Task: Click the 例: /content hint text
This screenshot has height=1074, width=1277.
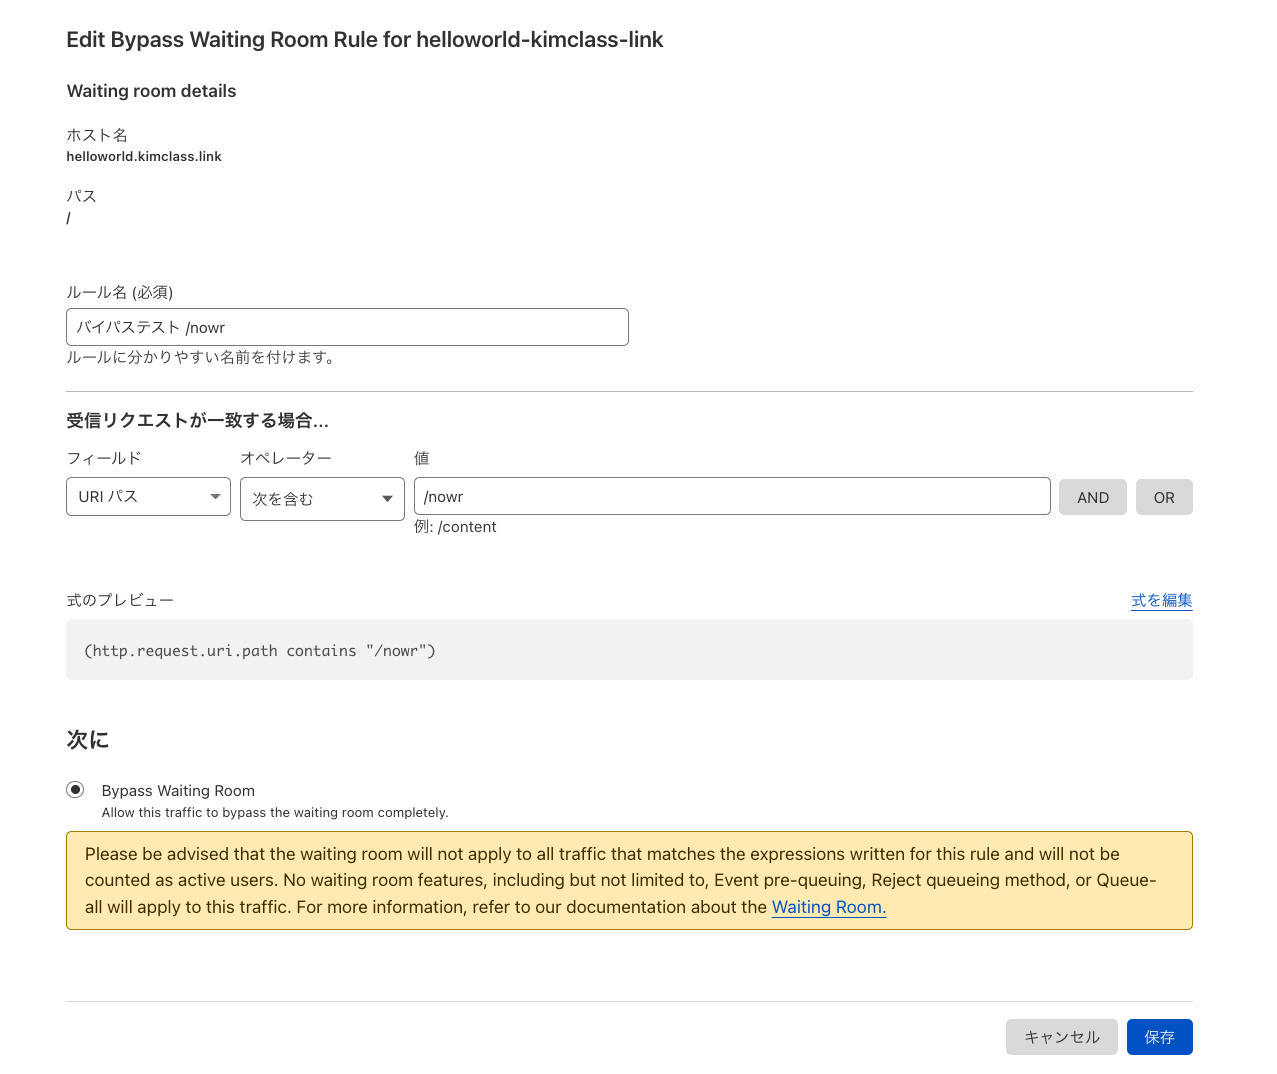Action: [455, 526]
